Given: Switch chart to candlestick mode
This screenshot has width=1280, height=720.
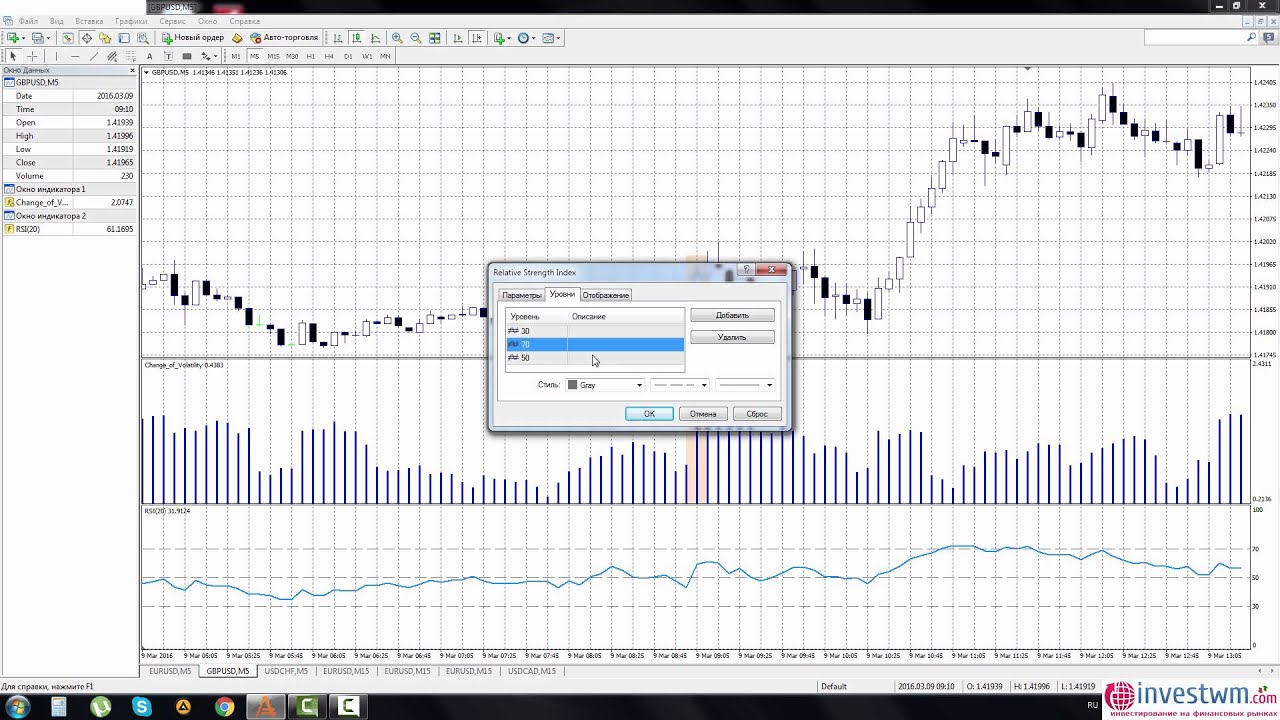Looking at the screenshot, I should 357,38.
